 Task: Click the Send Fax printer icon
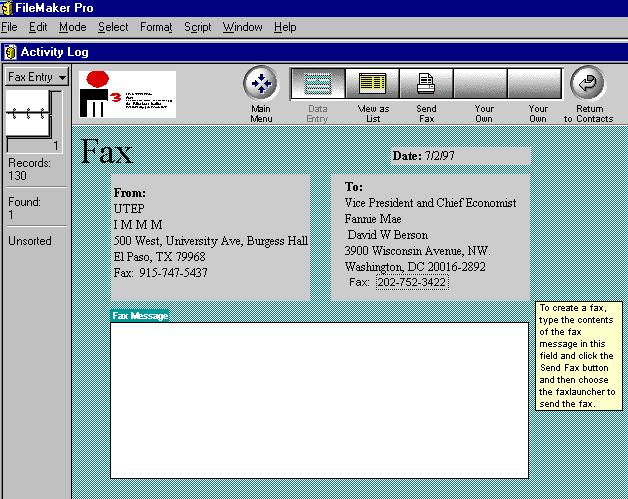[426, 83]
